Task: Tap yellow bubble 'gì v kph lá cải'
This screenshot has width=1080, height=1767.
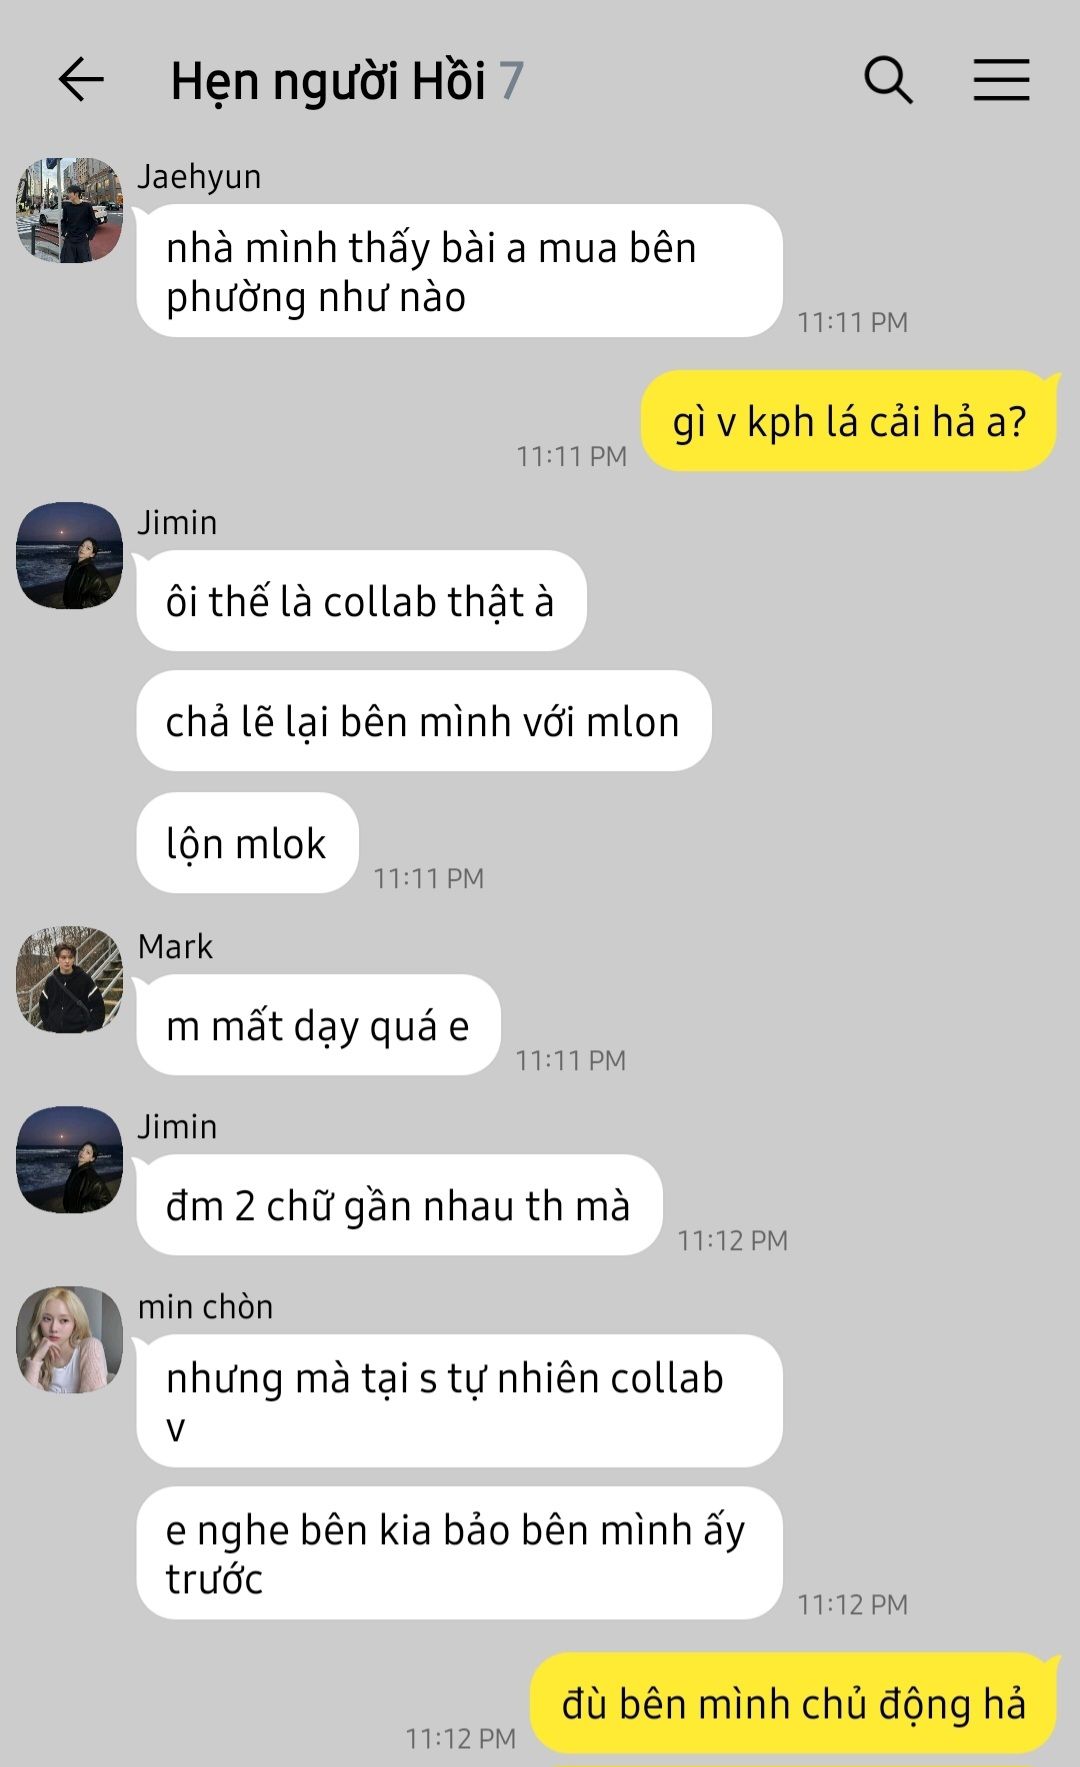Action: click(849, 421)
